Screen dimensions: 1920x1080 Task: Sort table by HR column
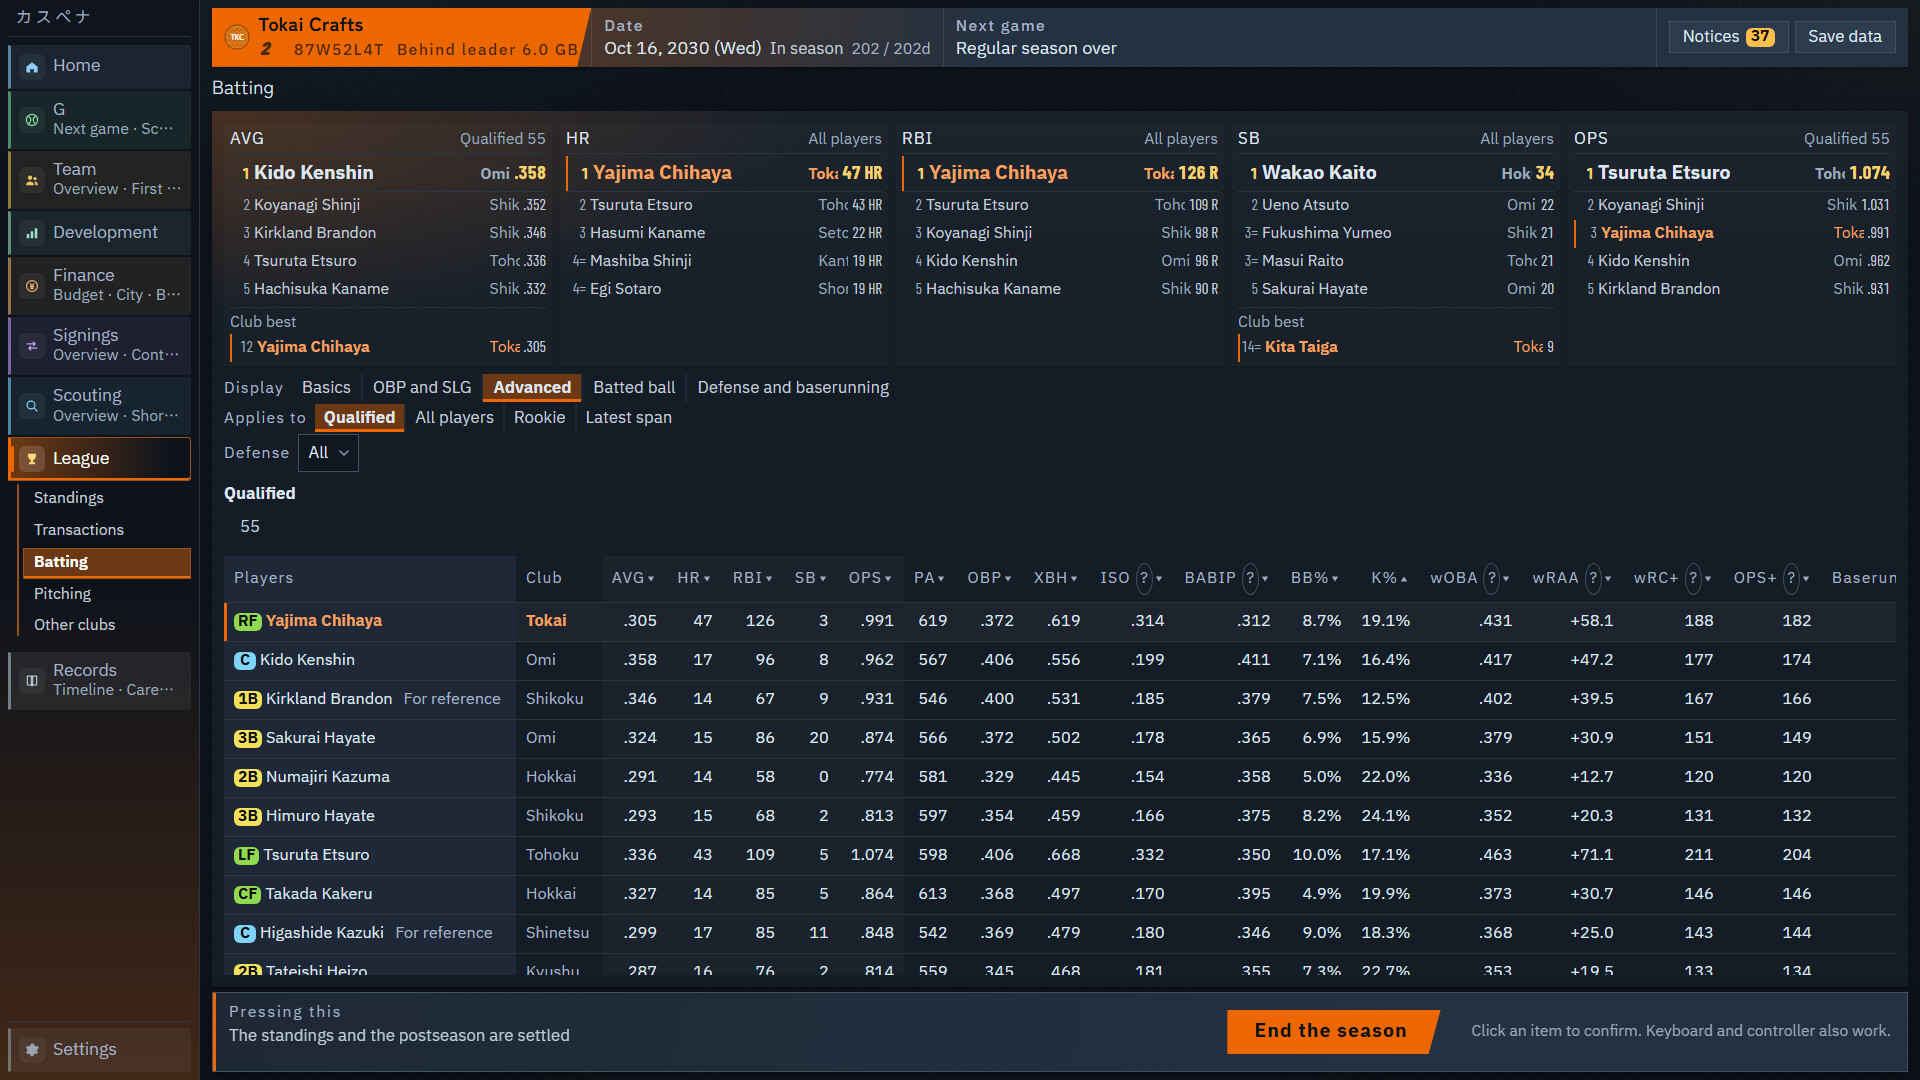tap(694, 578)
